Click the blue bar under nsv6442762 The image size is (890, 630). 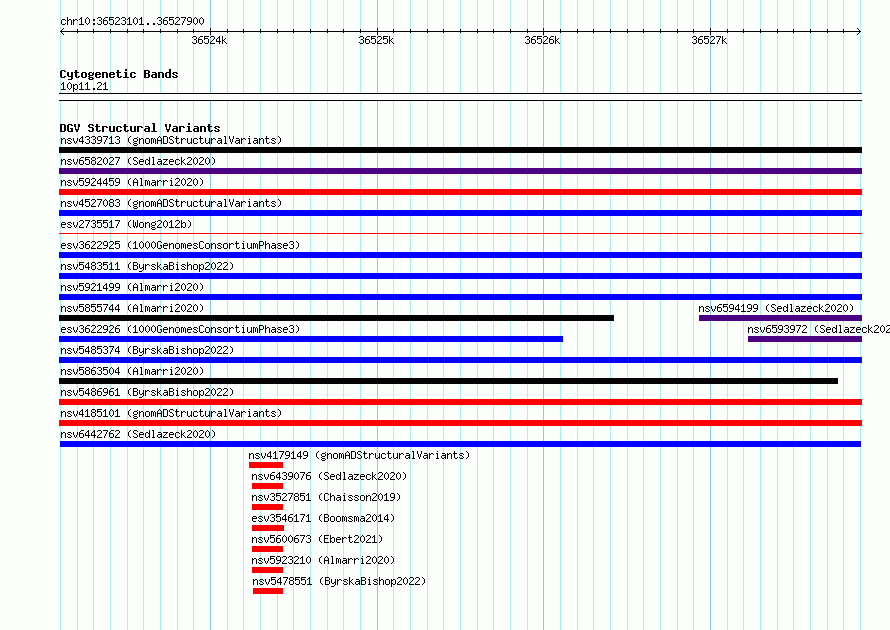(x=460, y=444)
